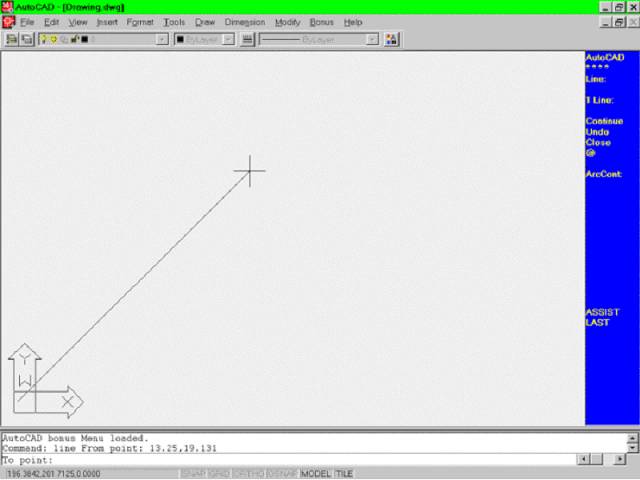Toggle layer freeze sun icon
The height and width of the screenshot is (480, 640).
pos(53,39)
